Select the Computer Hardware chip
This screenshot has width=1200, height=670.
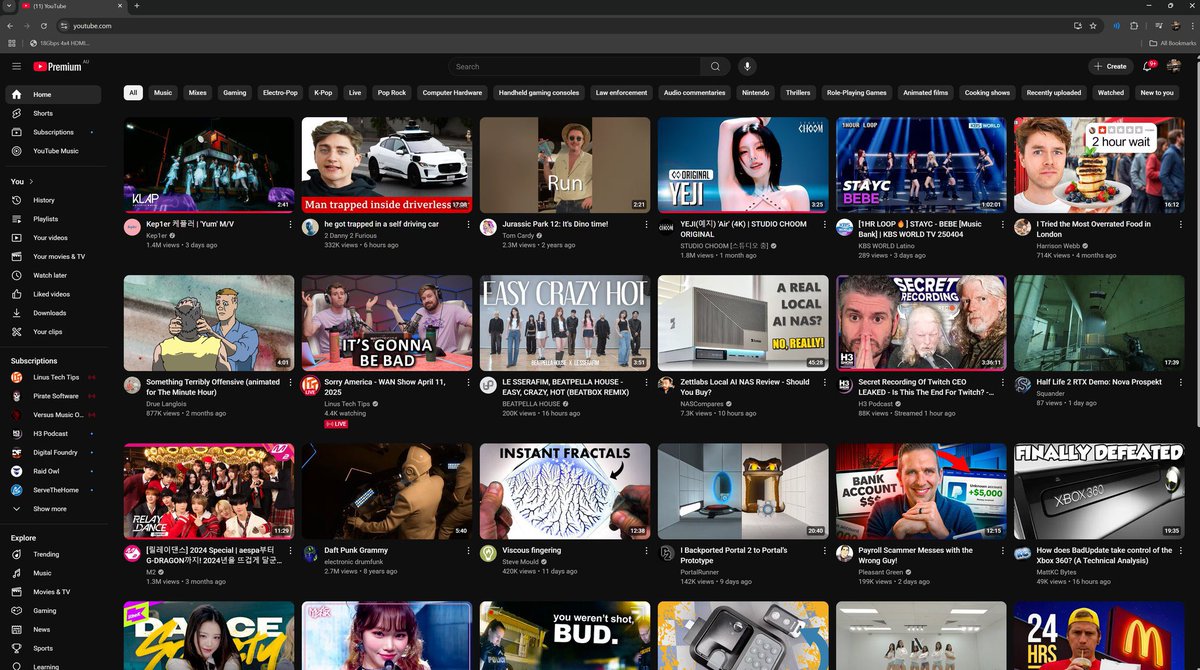click(452, 93)
